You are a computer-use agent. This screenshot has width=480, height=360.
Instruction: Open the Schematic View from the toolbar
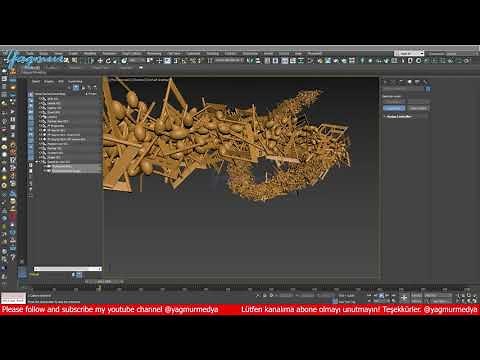[x=301, y=61]
